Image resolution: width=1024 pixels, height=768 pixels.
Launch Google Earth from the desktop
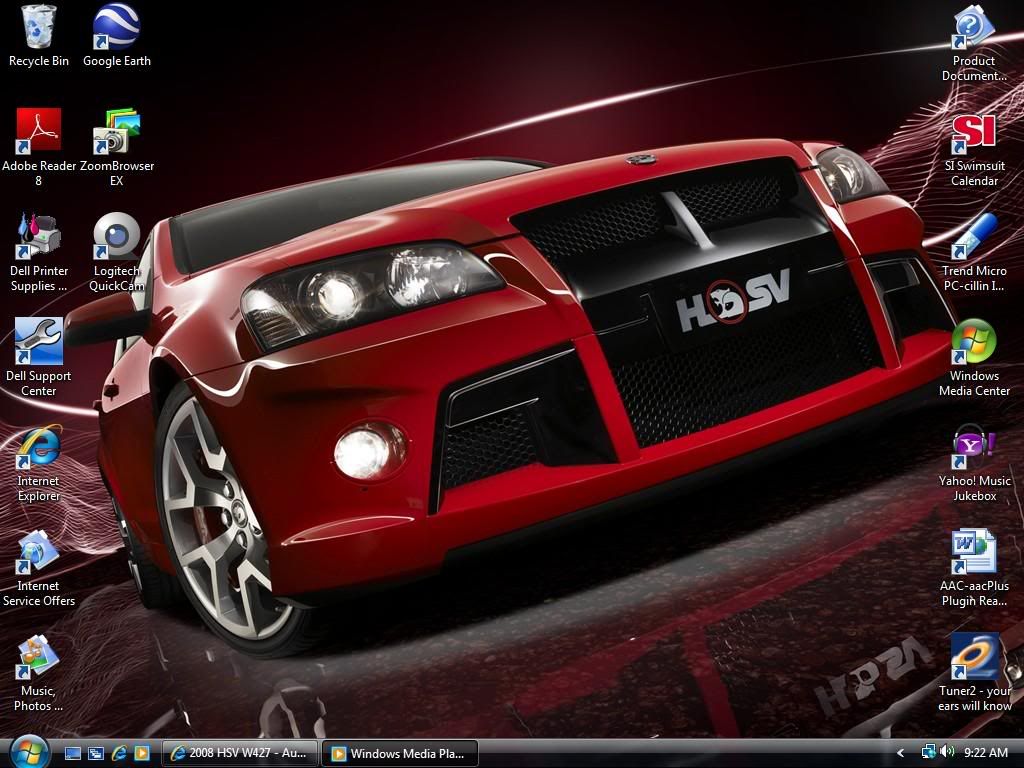tap(116, 30)
